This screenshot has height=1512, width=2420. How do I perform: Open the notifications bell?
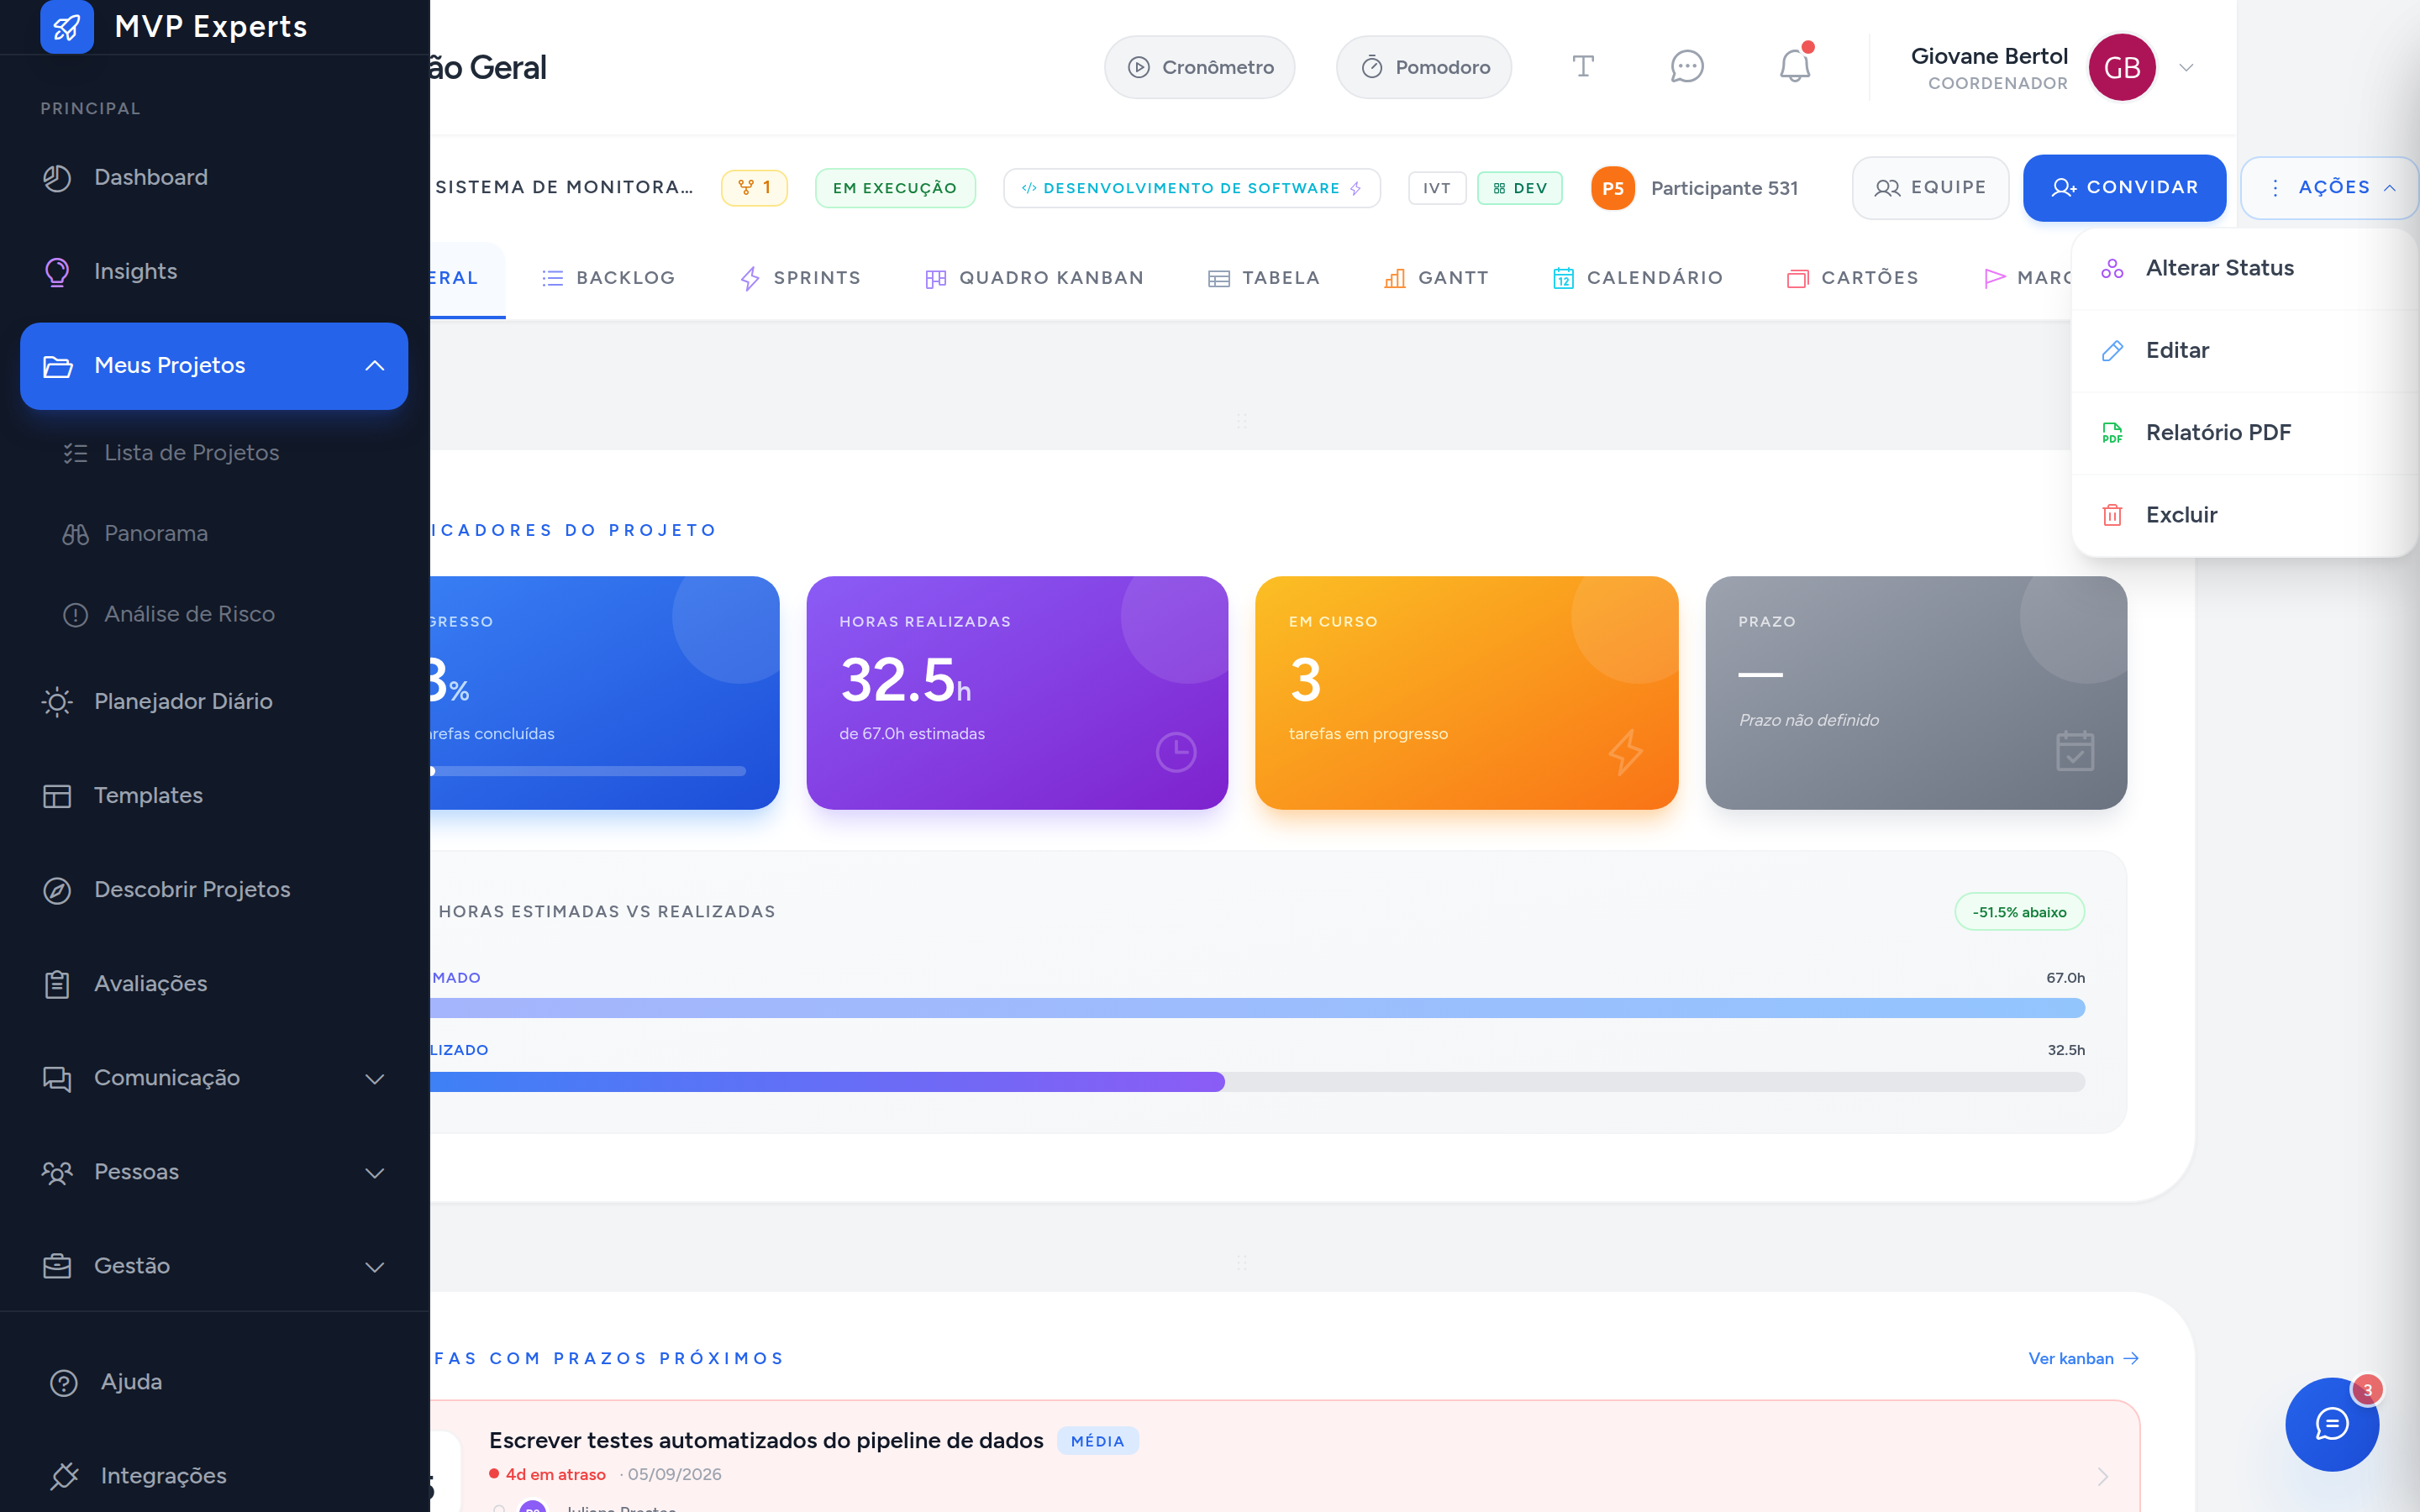(1795, 67)
